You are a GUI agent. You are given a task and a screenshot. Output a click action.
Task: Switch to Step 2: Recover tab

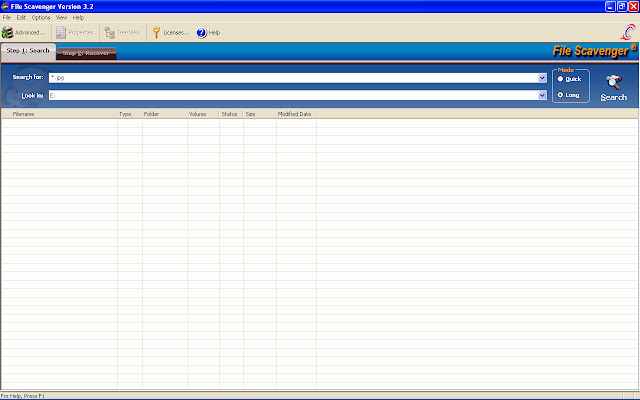(86, 53)
